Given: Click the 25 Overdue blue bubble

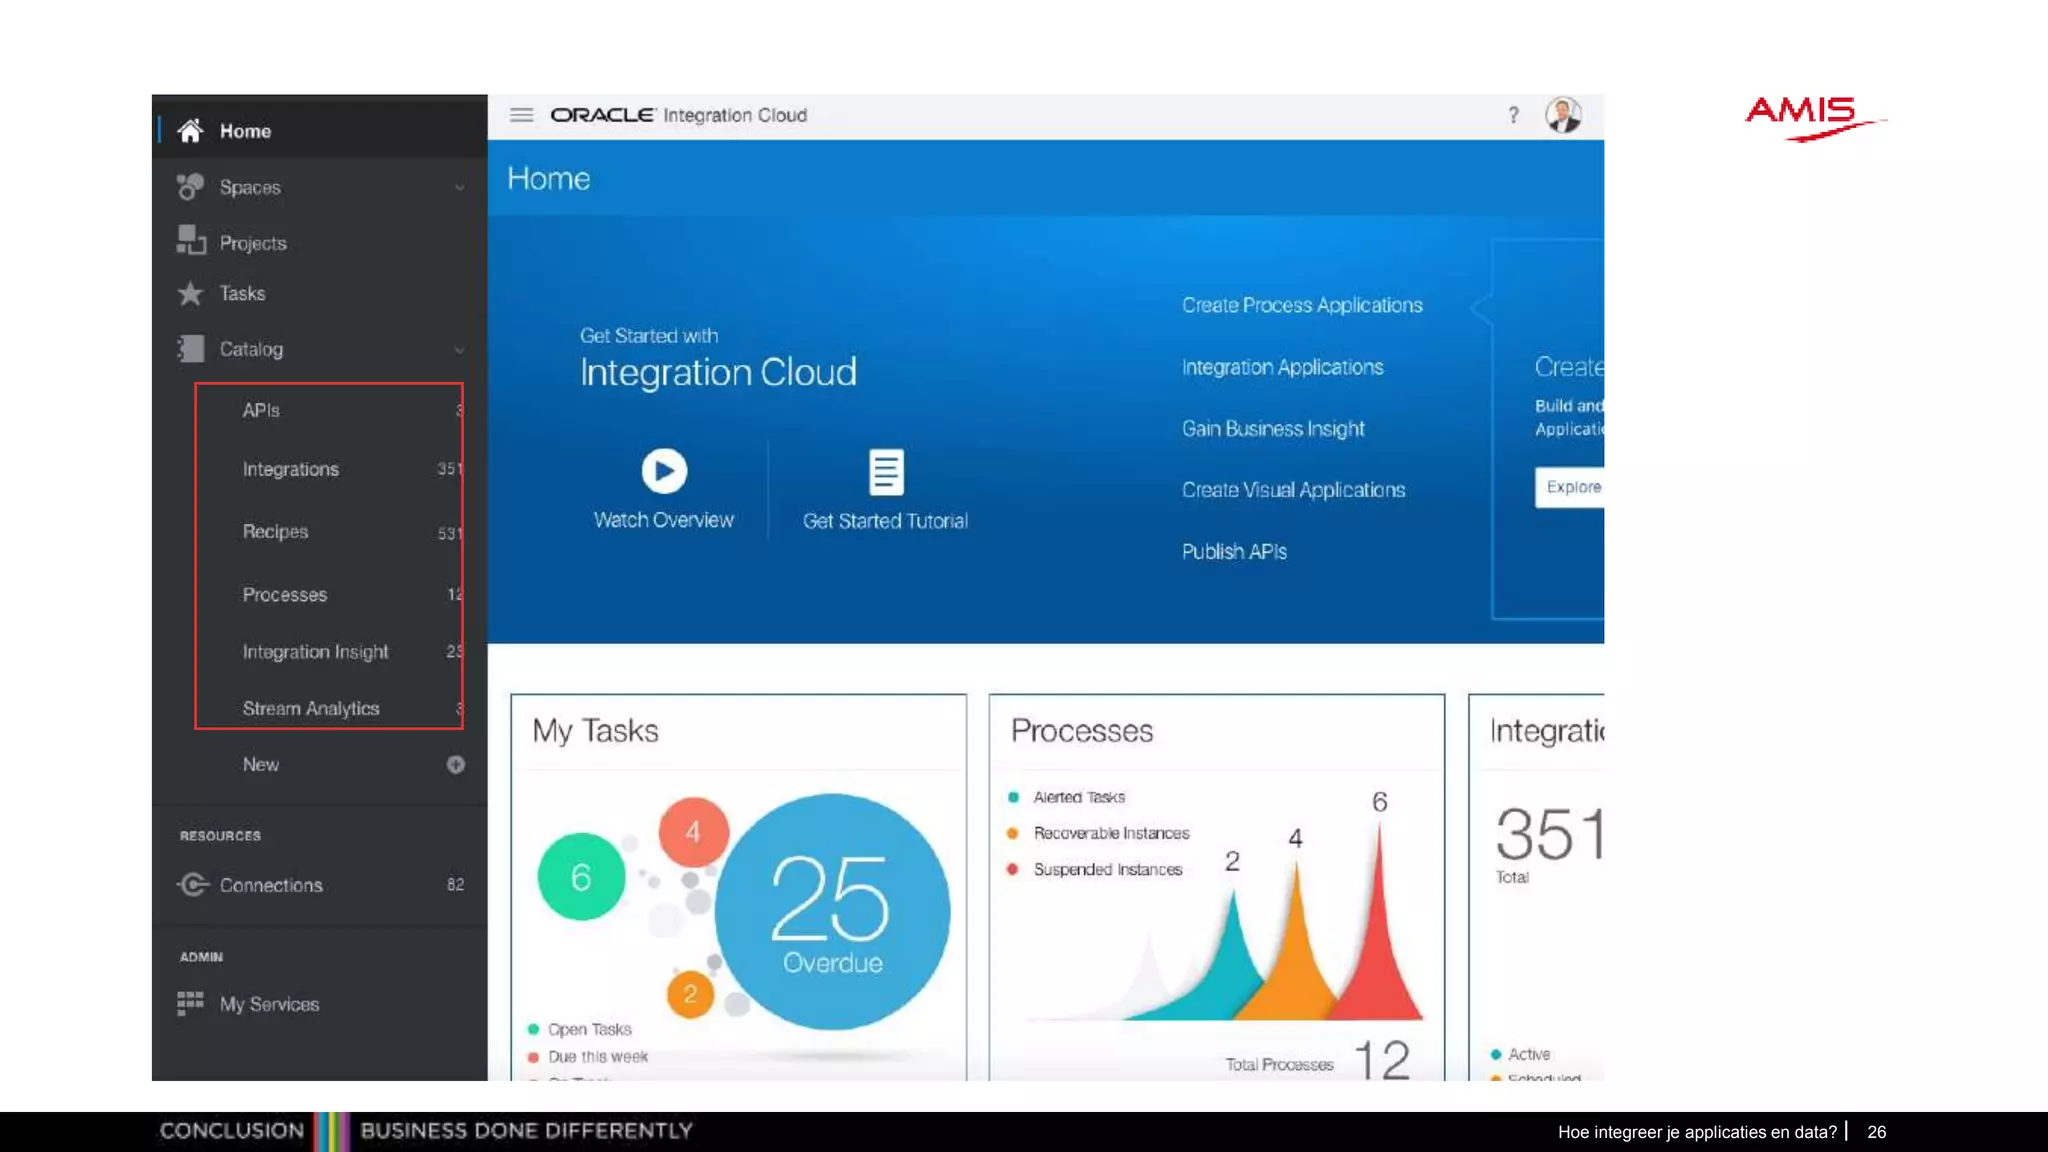Looking at the screenshot, I should coord(832,911).
